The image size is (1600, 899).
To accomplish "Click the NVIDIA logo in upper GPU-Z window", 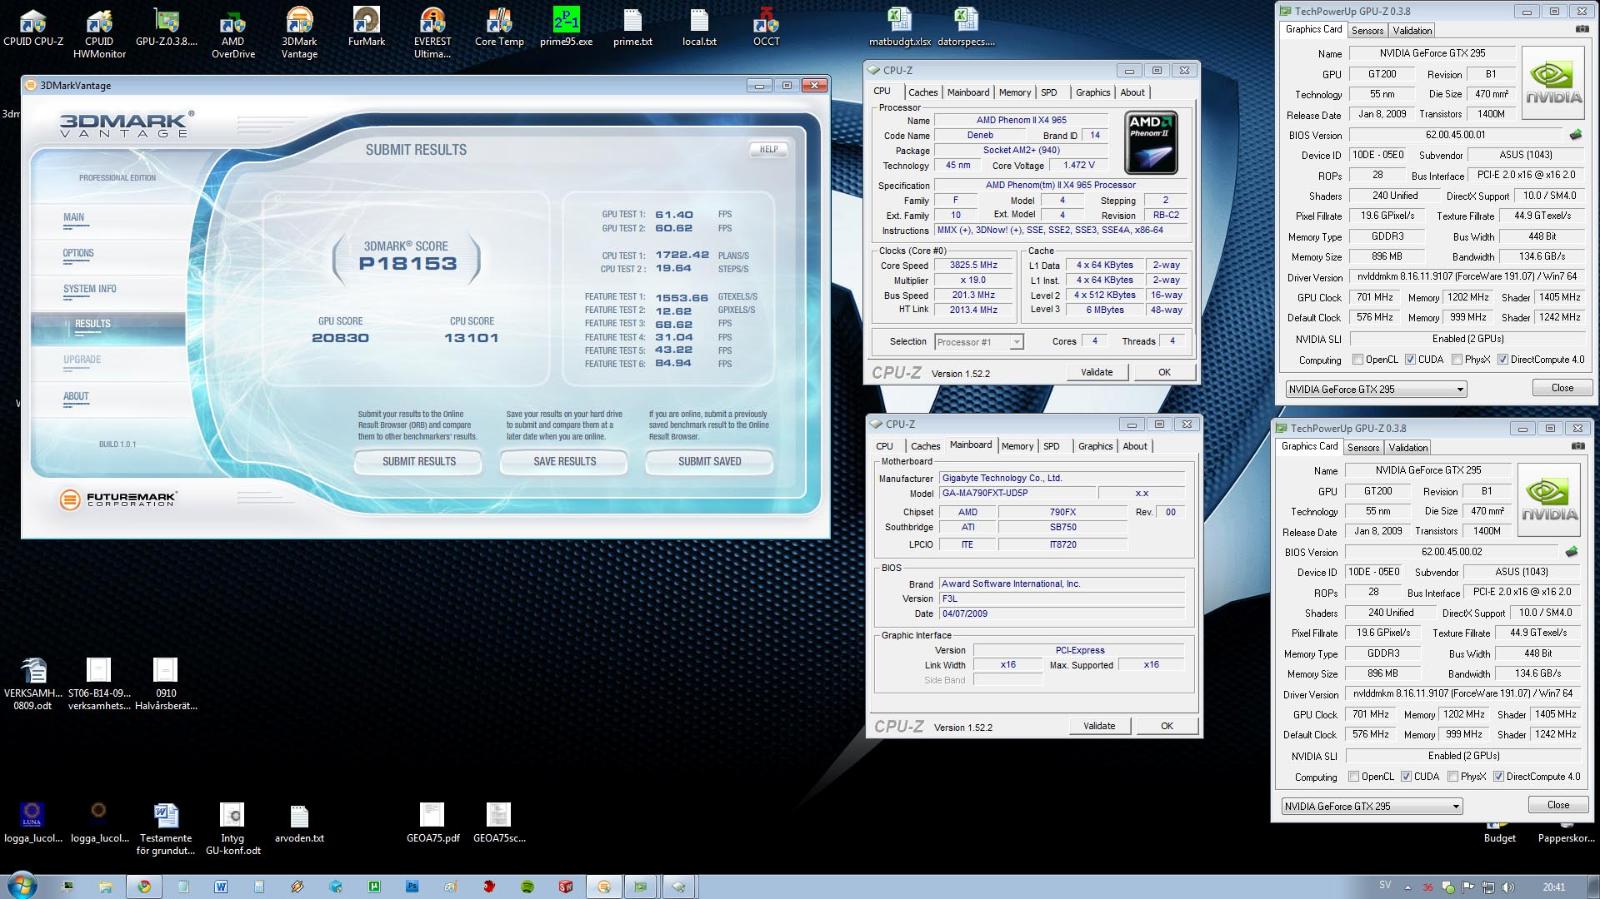I will tap(1553, 84).
